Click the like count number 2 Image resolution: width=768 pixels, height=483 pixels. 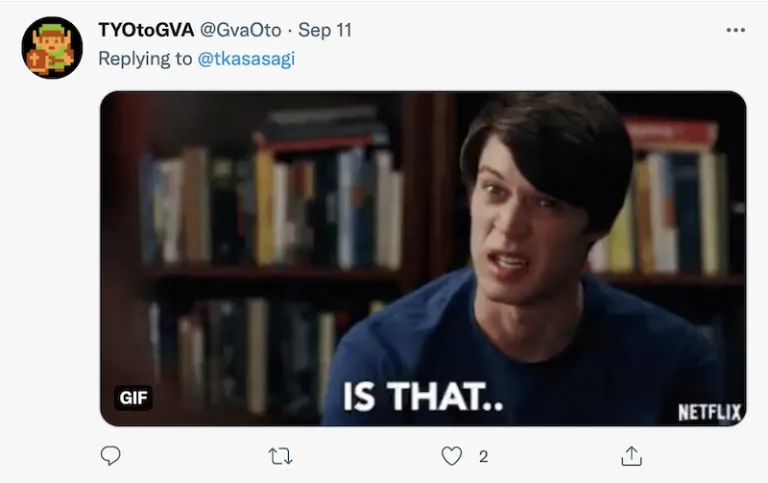[483, 457]
